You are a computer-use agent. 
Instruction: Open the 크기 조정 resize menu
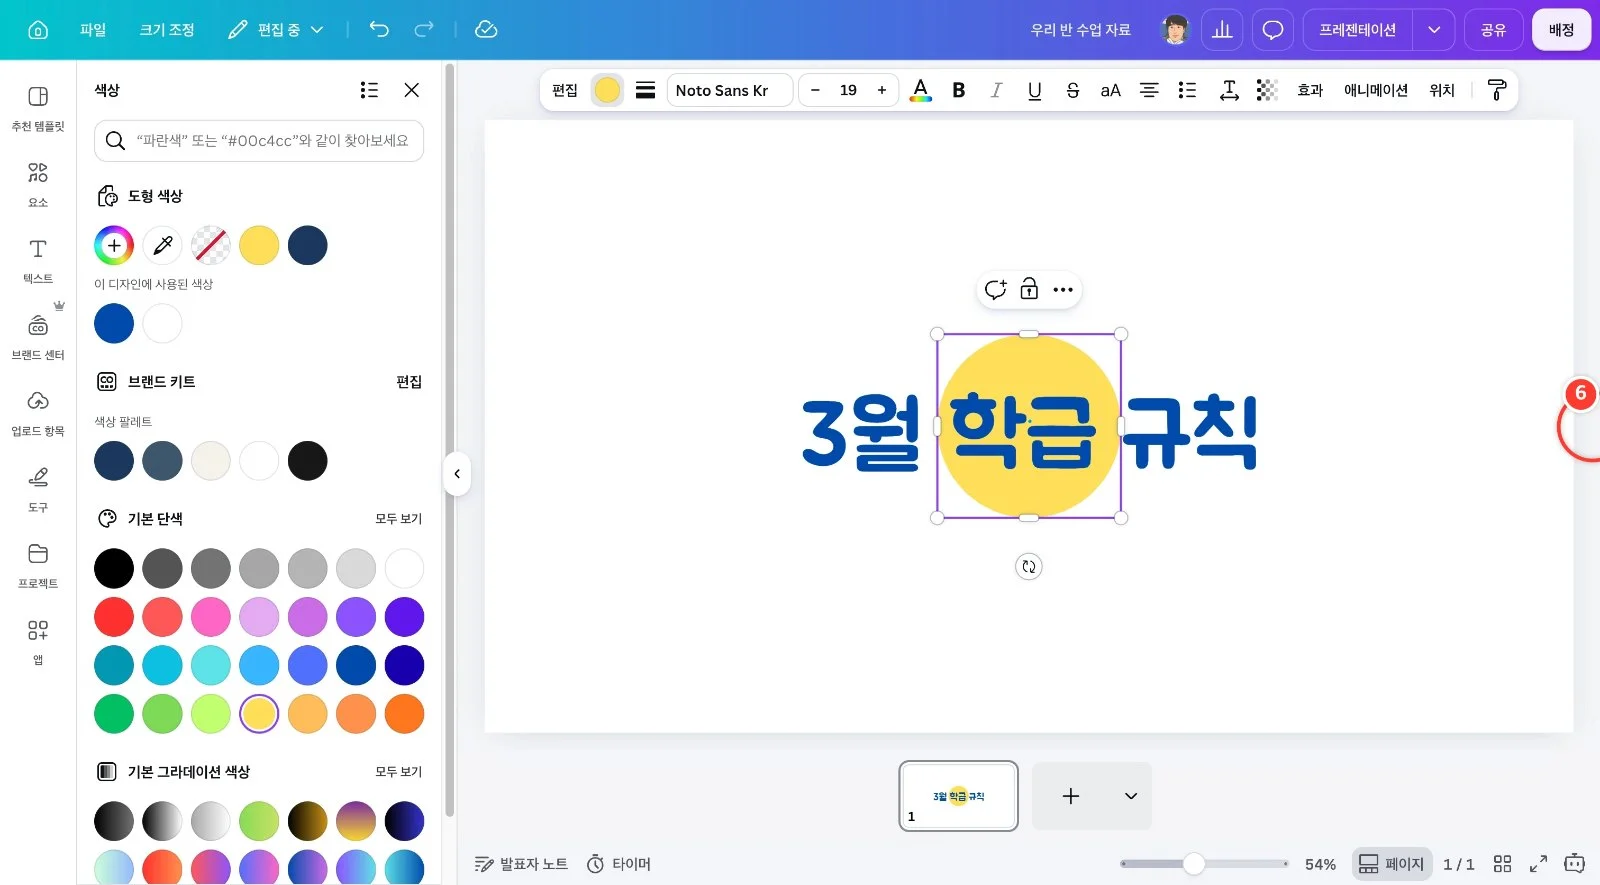click(167, 30)
